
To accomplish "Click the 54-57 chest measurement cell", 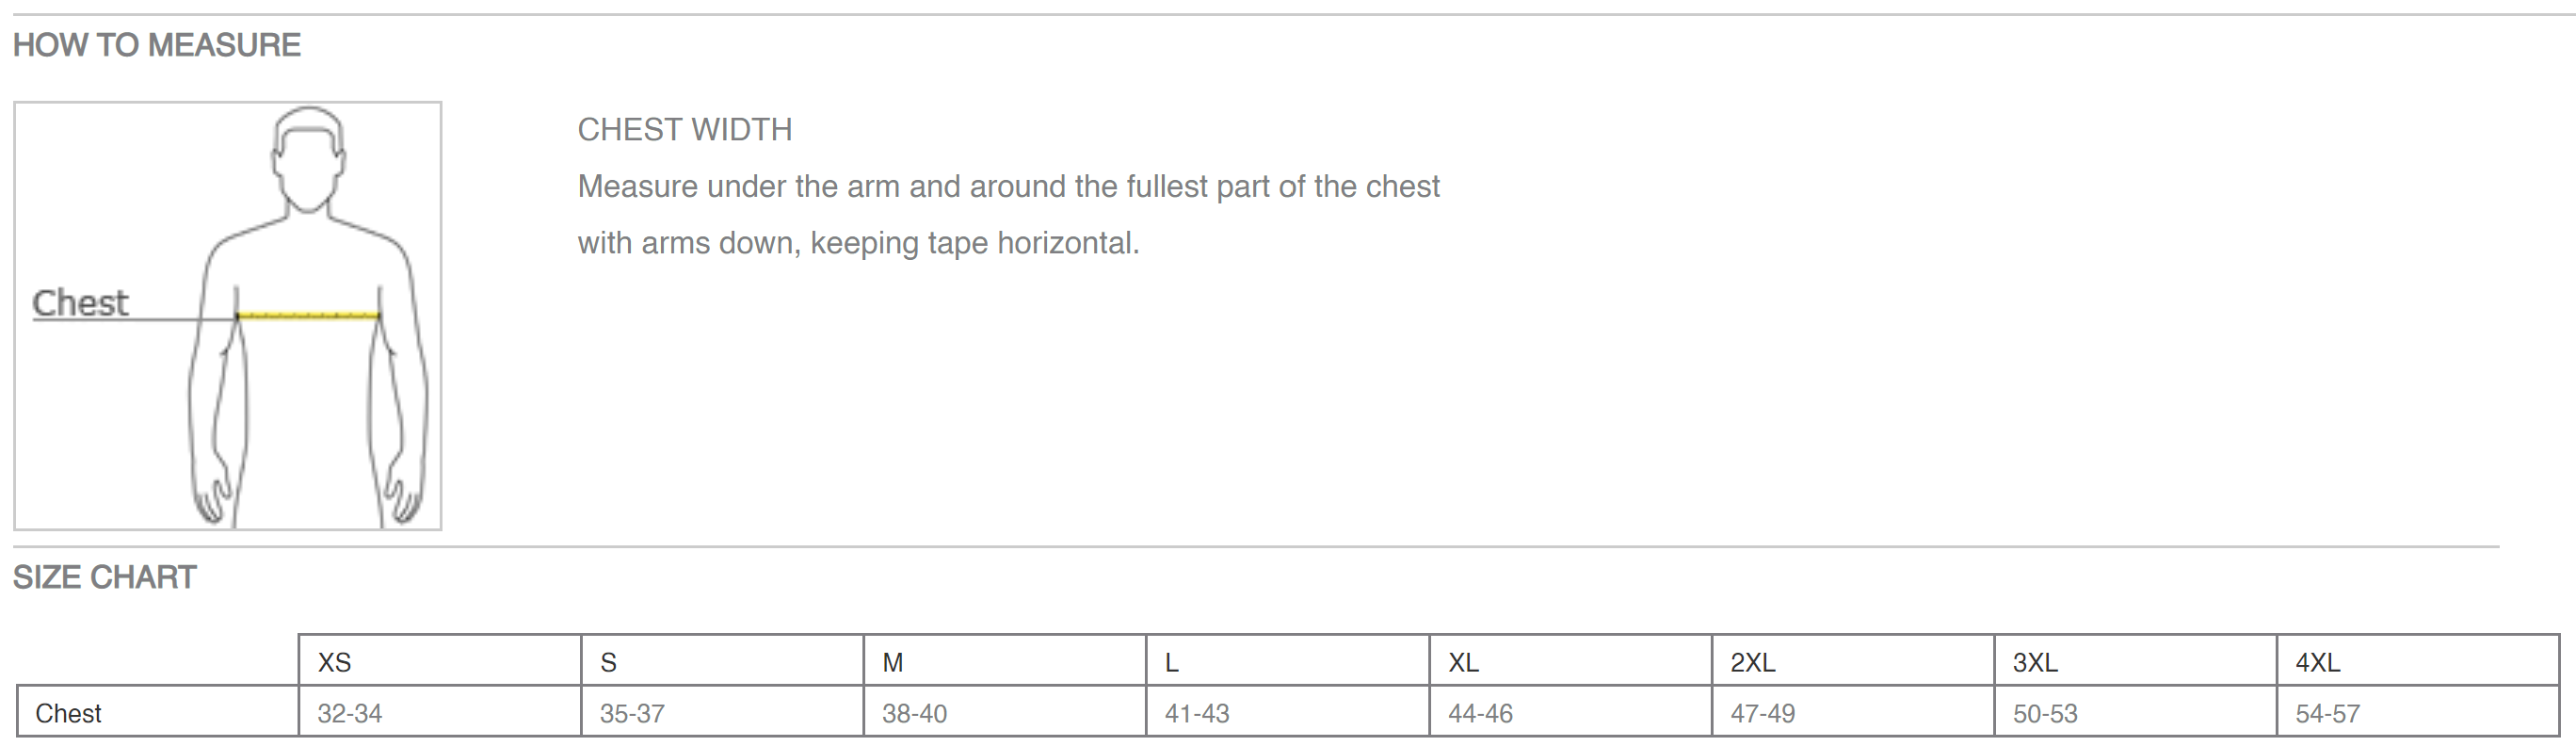I will [2327, 713].
